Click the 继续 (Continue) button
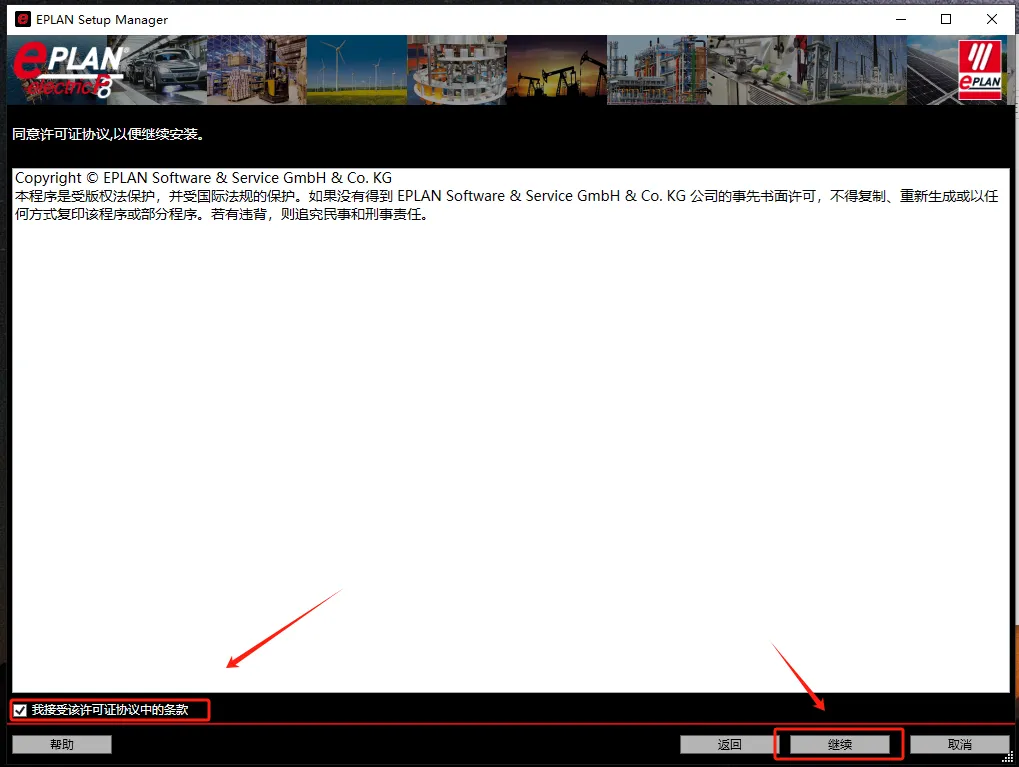Screen dimensions: 1019x767 point(839,744)
